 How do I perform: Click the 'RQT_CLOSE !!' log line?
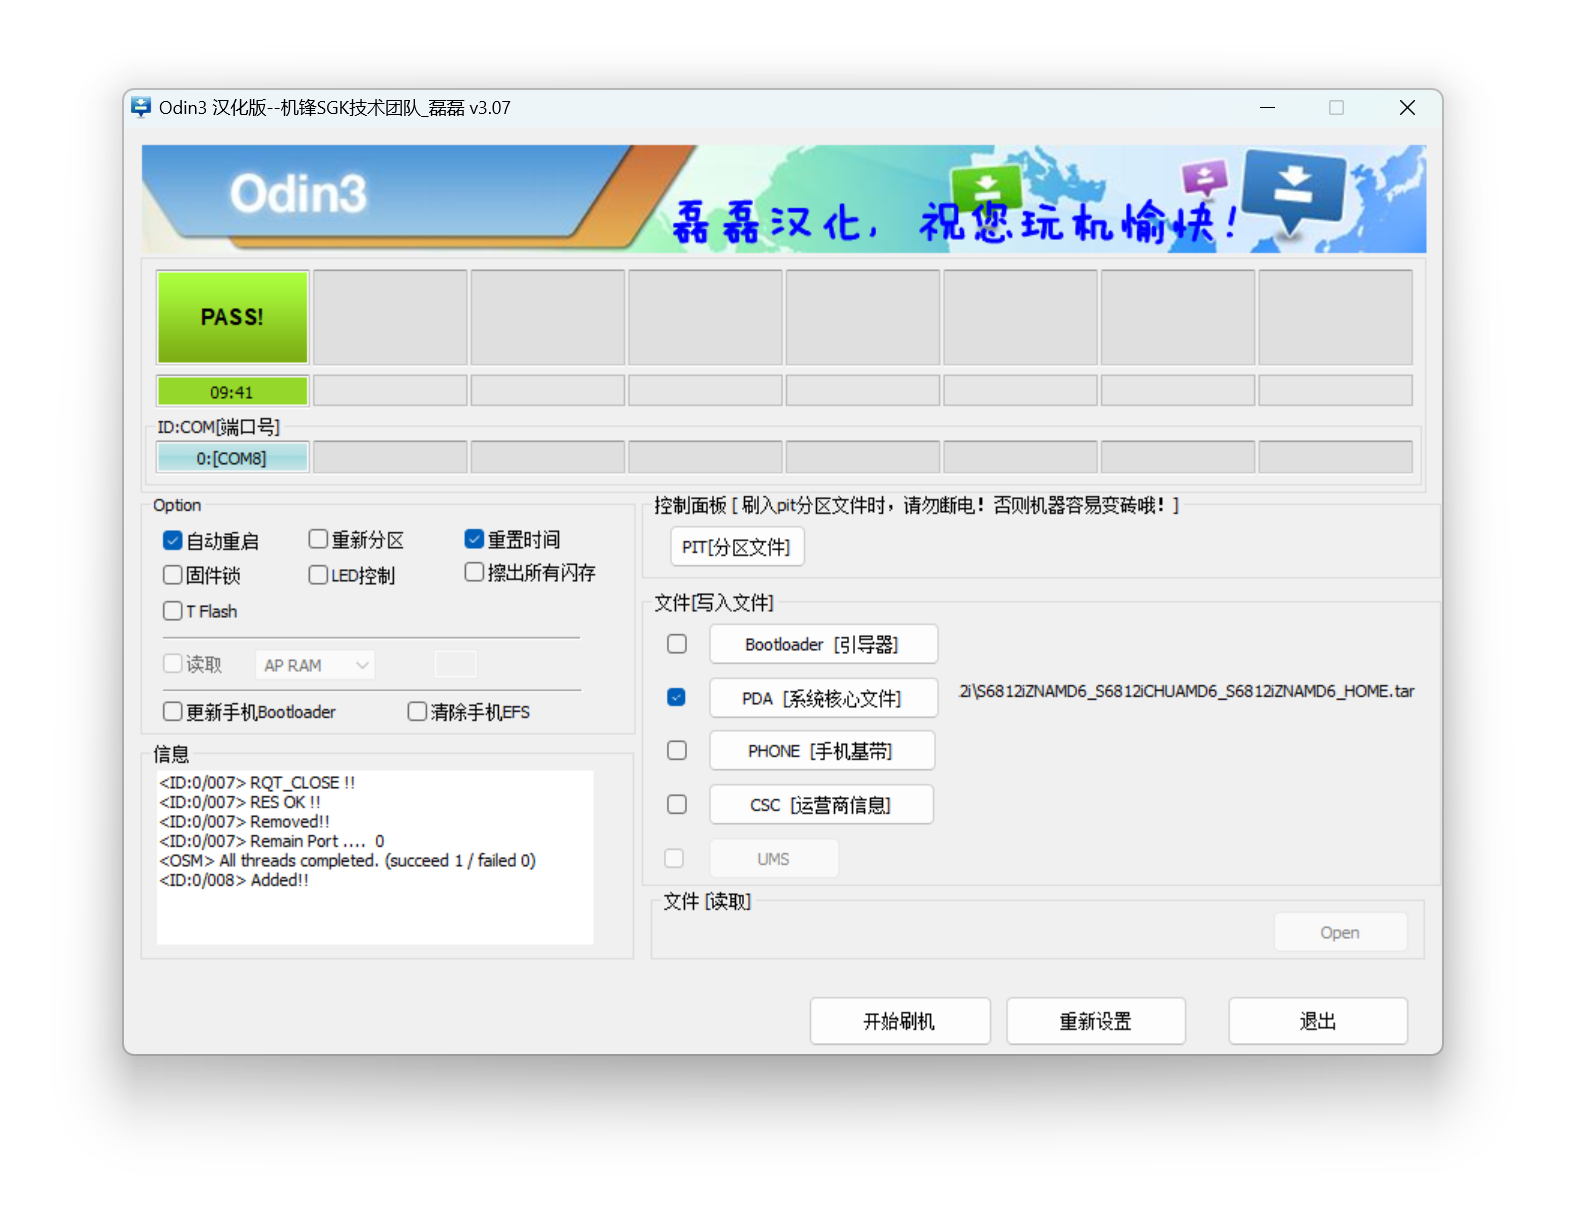click(257, 782)
